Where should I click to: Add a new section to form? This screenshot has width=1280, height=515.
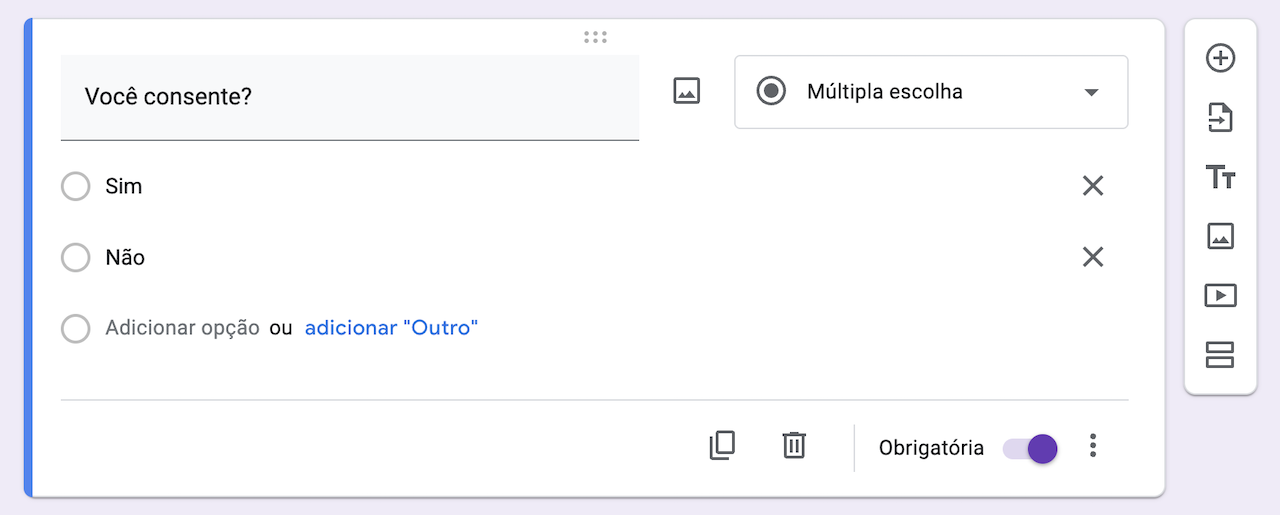pyautogui.click(x=1220, y=354)
